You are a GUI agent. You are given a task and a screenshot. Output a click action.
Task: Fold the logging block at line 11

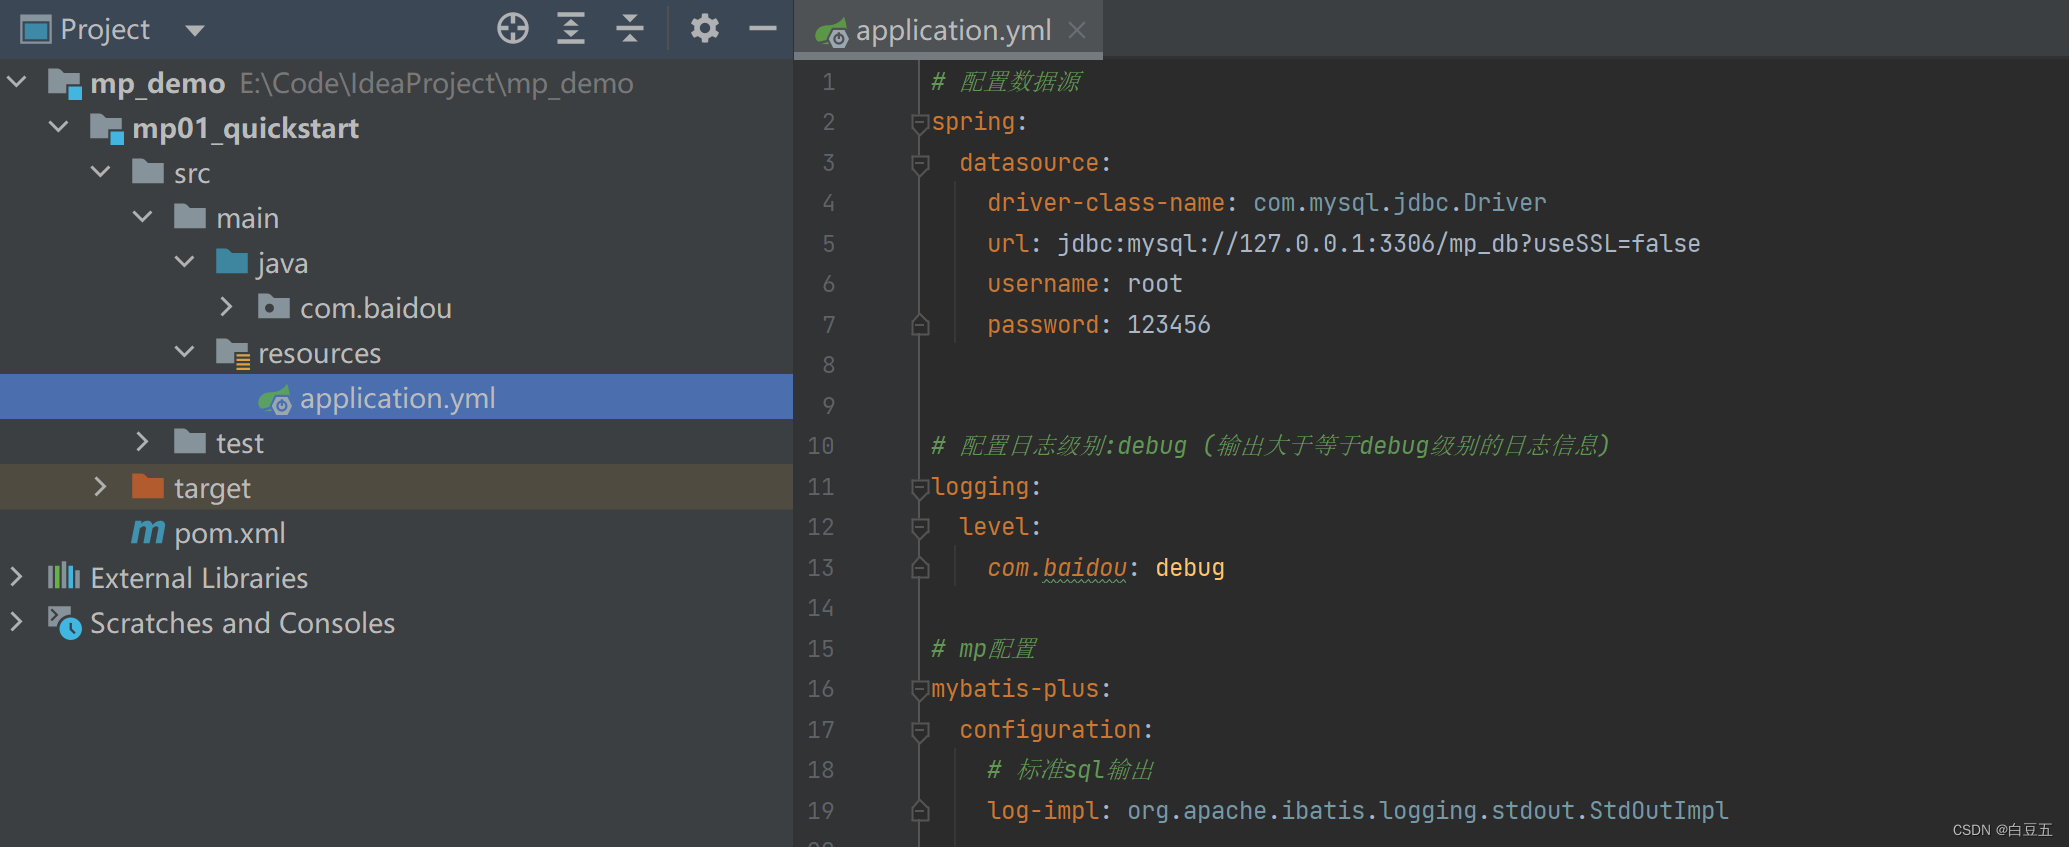click(920, 487)
